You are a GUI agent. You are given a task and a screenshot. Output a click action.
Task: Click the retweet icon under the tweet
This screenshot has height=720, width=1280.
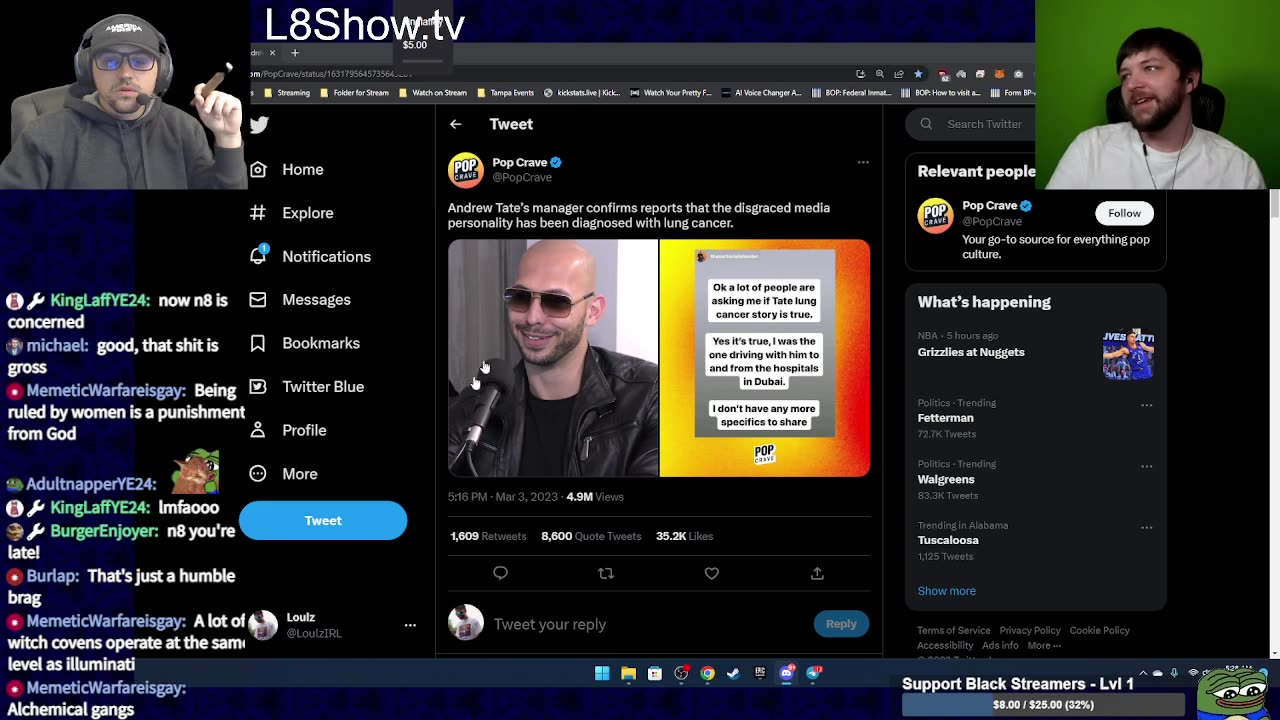pos(606,573)
